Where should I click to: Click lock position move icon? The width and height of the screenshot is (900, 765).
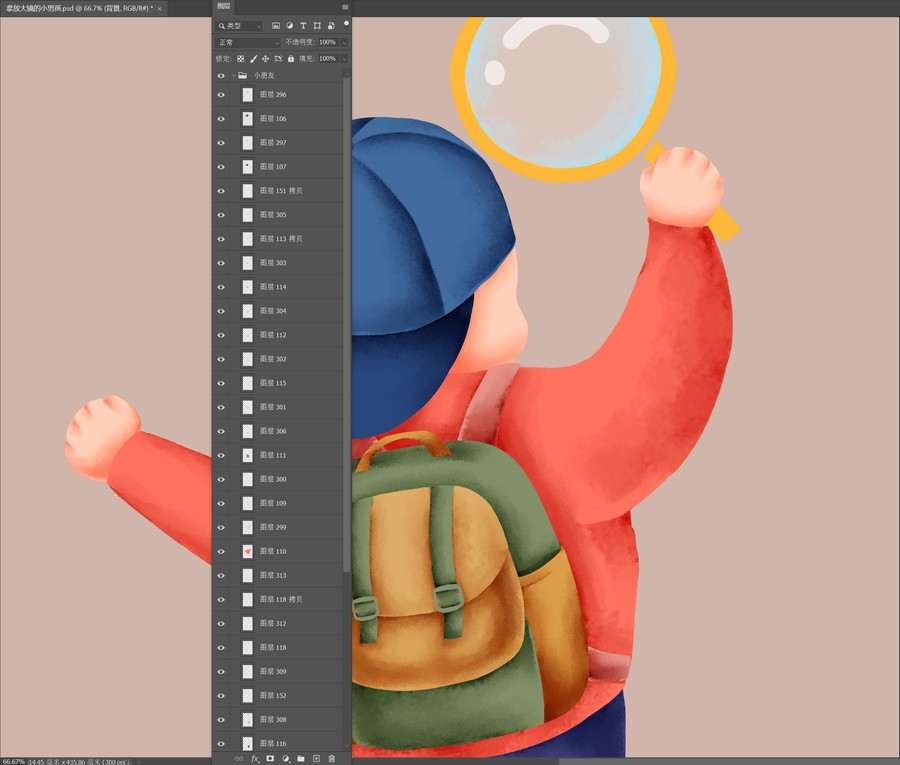[265, 59]
